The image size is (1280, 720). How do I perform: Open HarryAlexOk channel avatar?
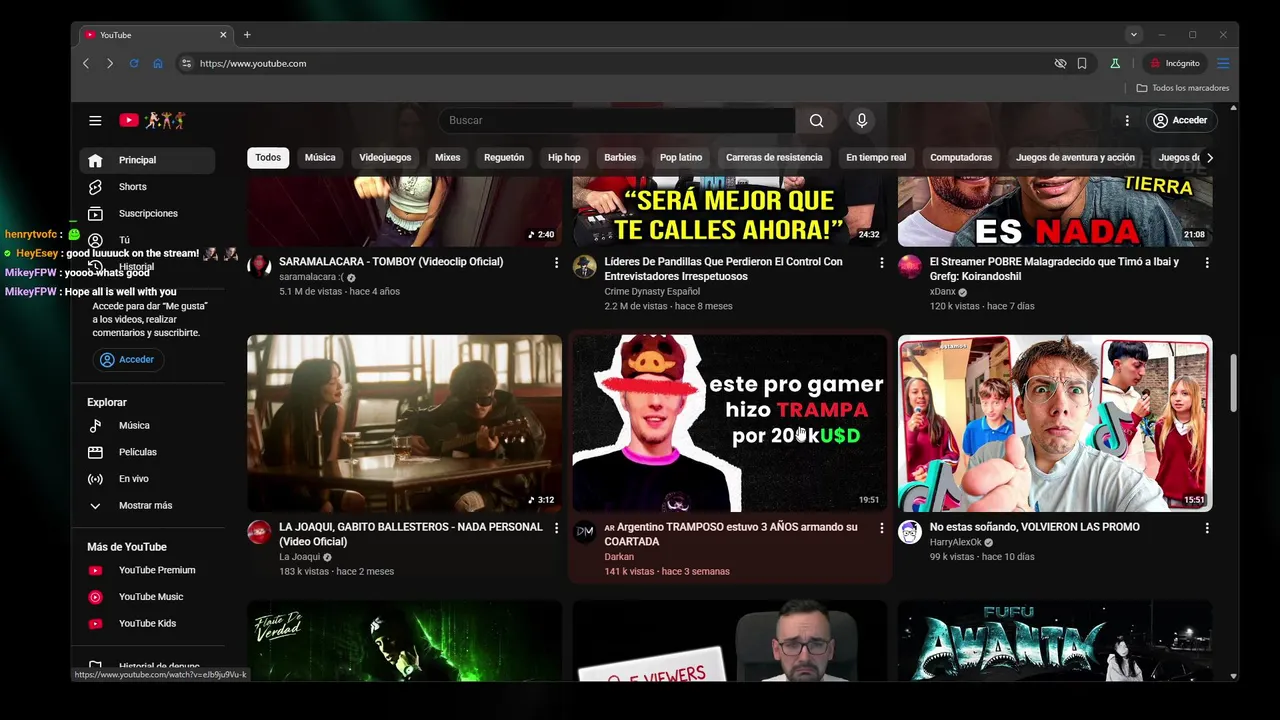[910, 532]
